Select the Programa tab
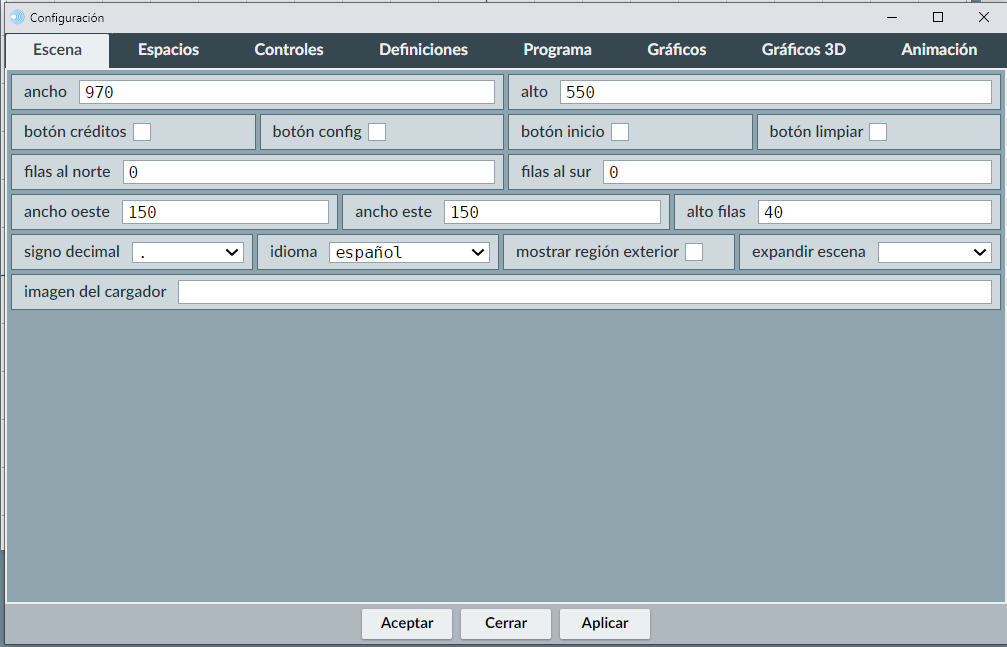 [x=557, y=50]
